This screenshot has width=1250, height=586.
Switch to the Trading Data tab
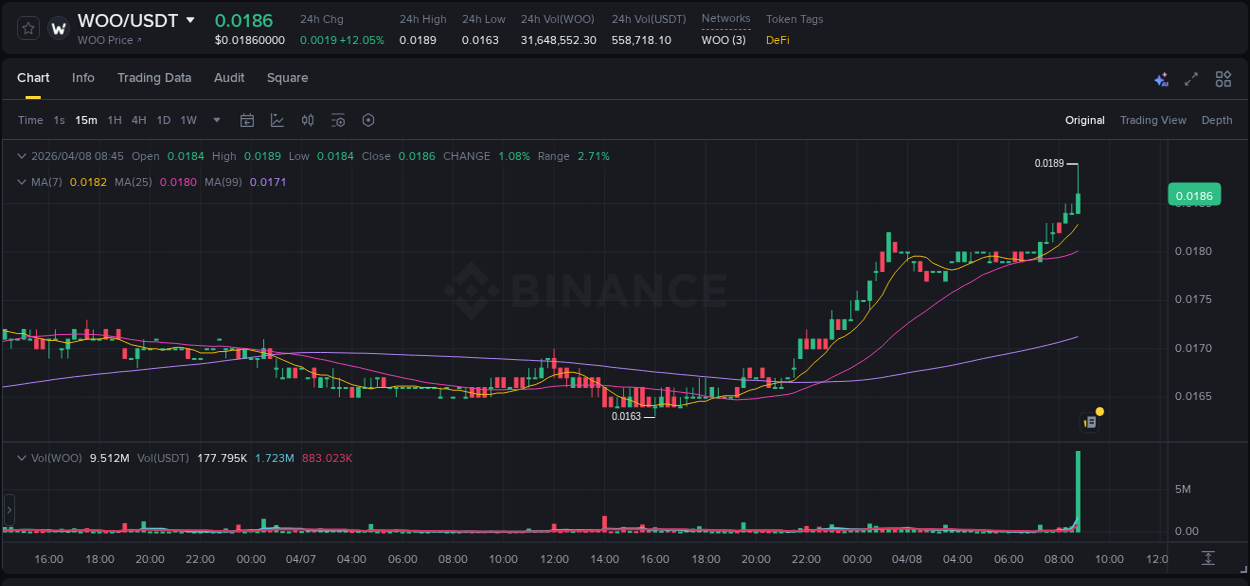154,78
